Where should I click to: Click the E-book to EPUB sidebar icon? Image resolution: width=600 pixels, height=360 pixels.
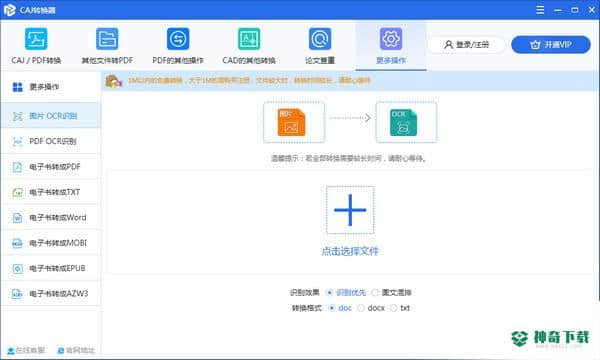point(18,269)
